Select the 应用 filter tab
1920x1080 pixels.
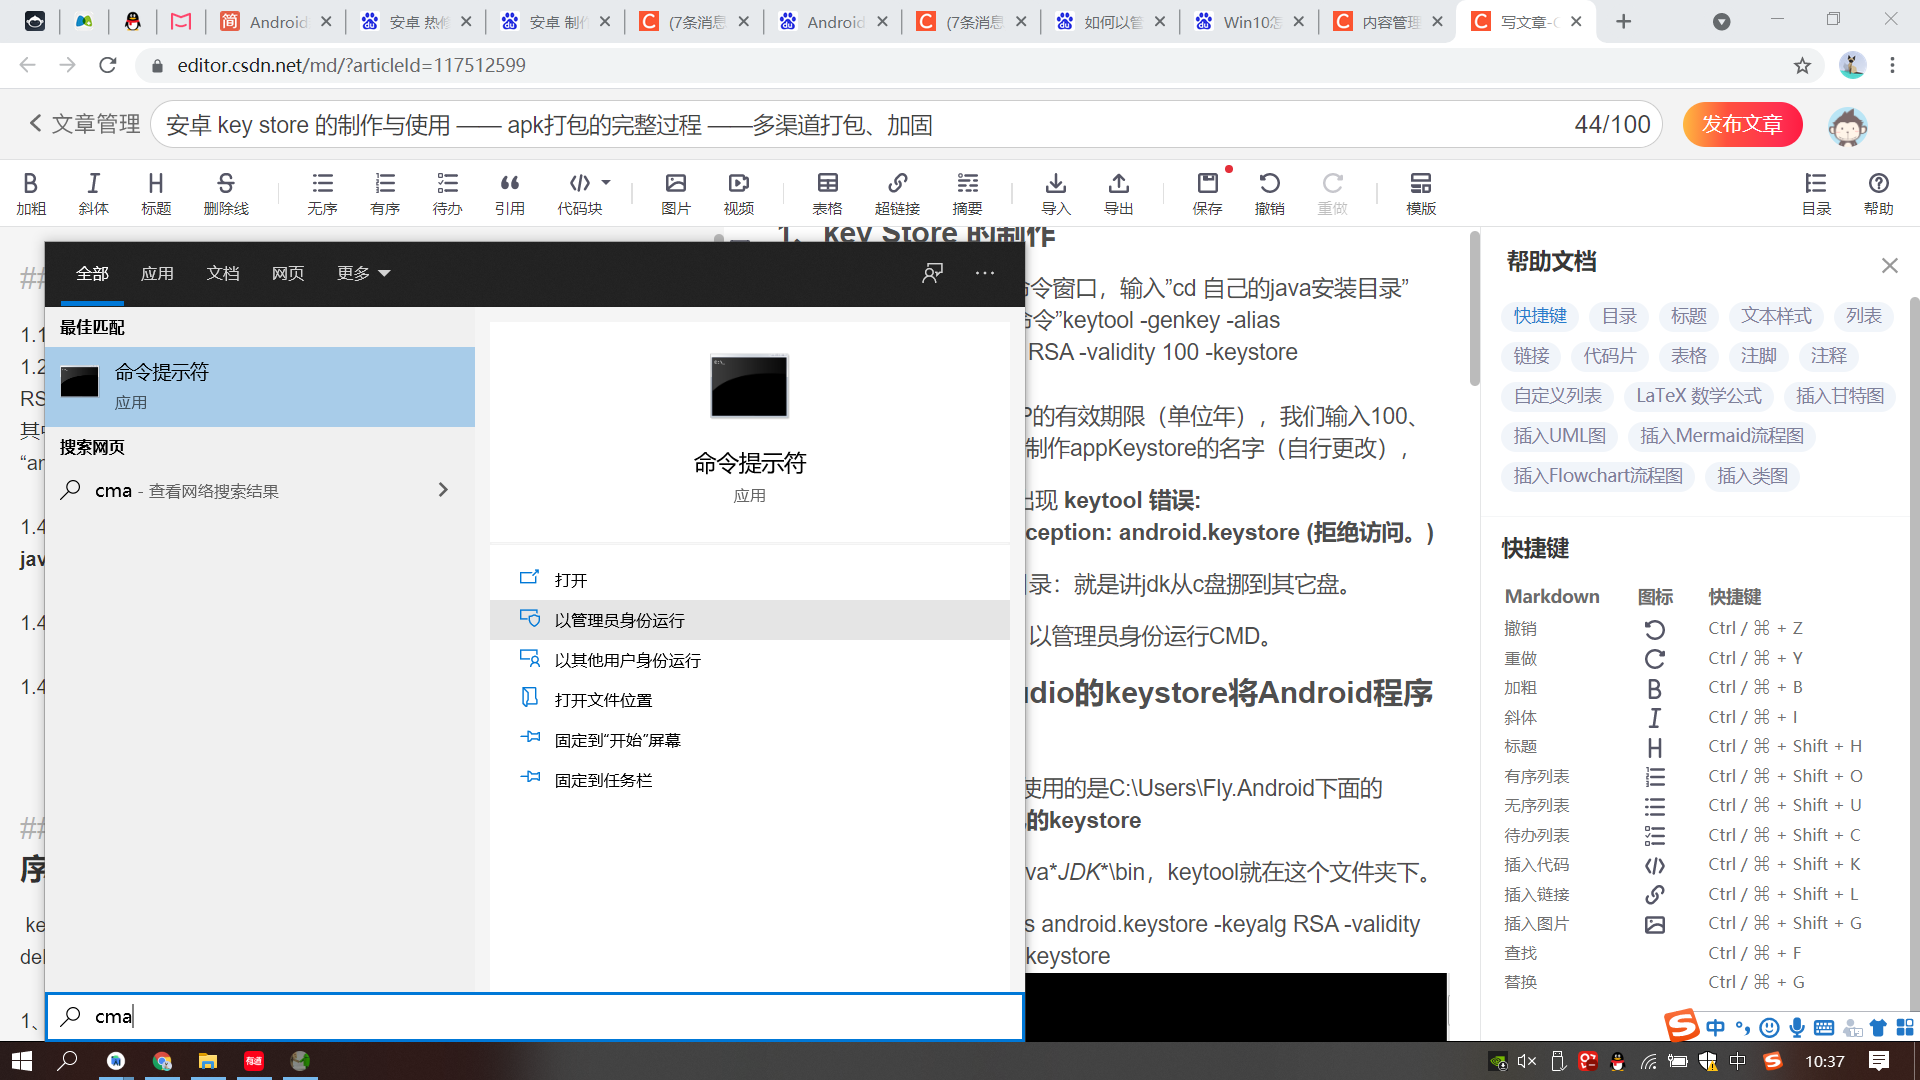coord(157,272)
